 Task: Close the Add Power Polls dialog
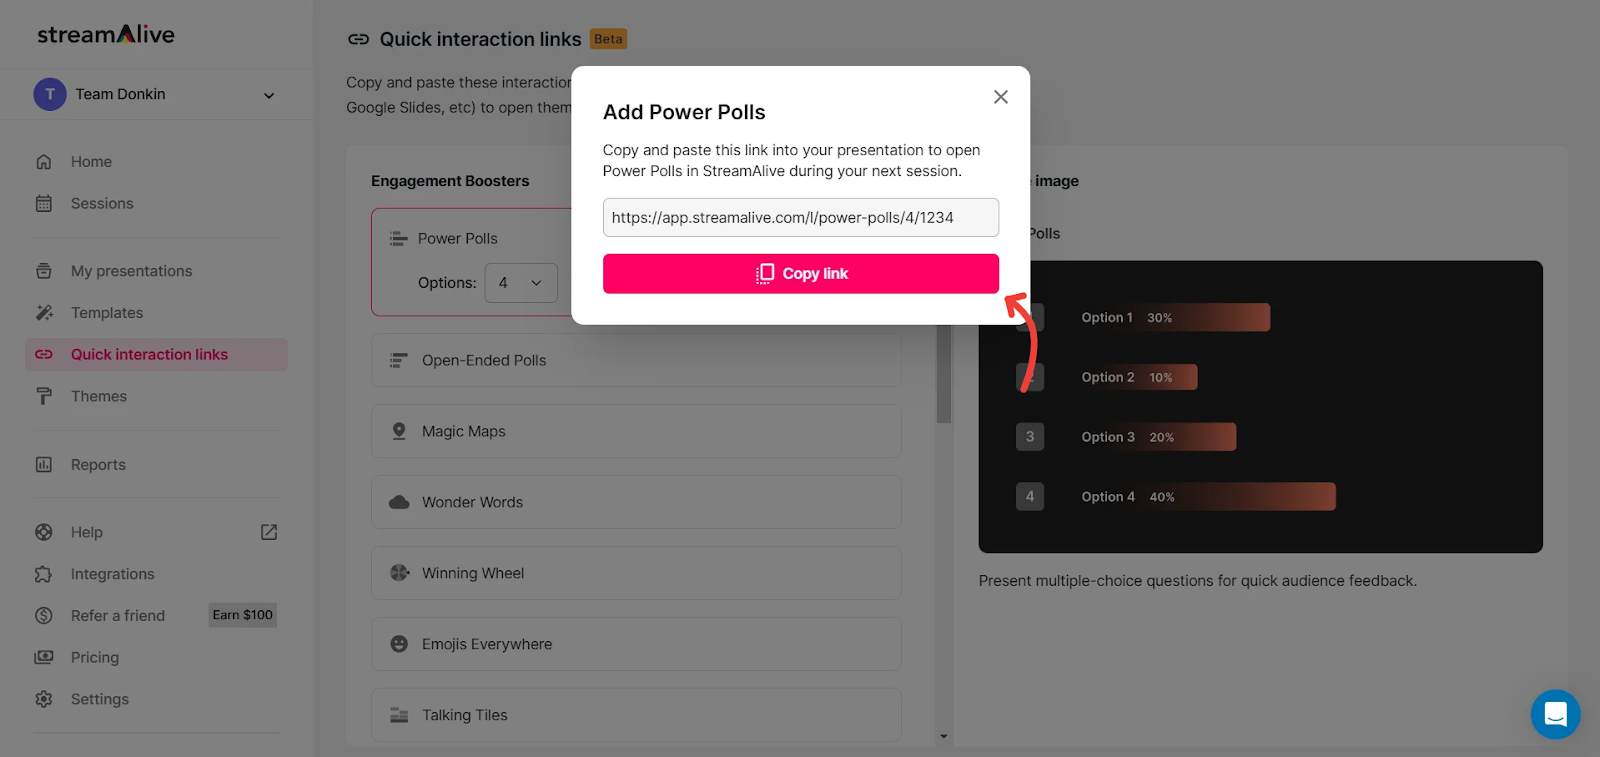tap(1001, 97)
